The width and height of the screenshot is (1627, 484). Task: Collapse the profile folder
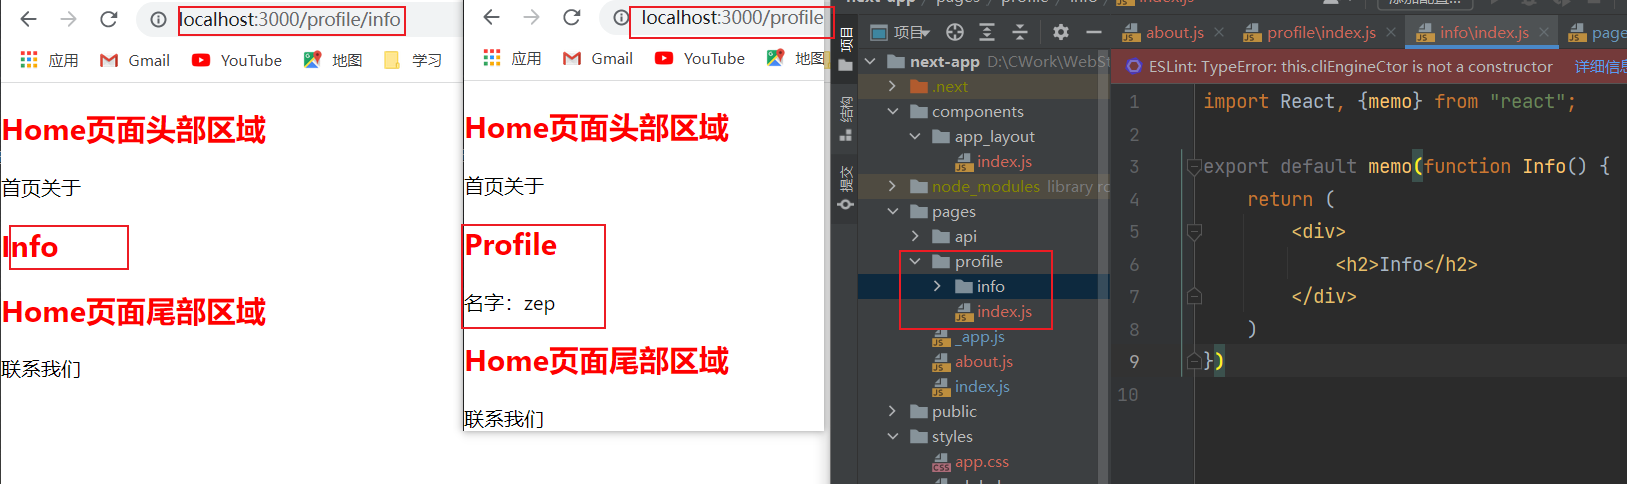(x=914, y=261)
